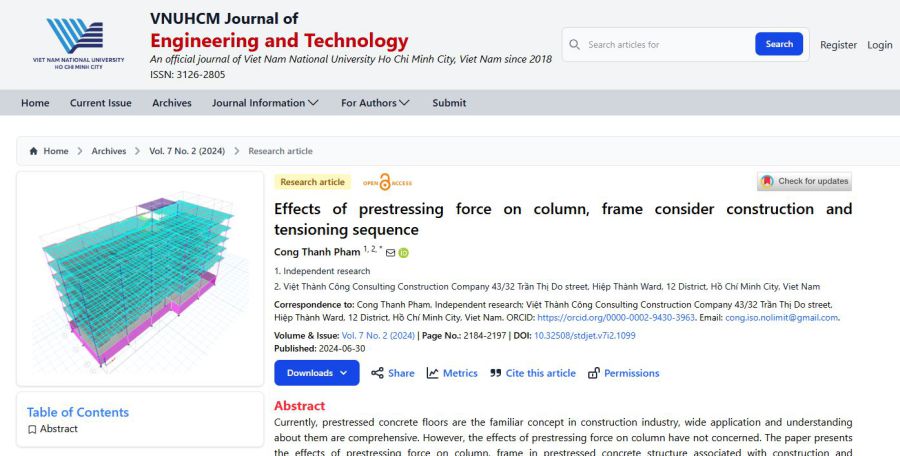Click the Permissions unlock icon

click(593, 373)
